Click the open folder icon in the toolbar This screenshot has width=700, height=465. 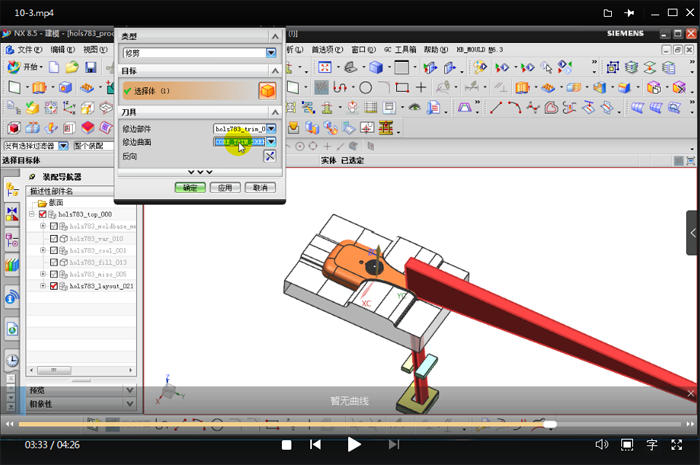tap(72, 67)
